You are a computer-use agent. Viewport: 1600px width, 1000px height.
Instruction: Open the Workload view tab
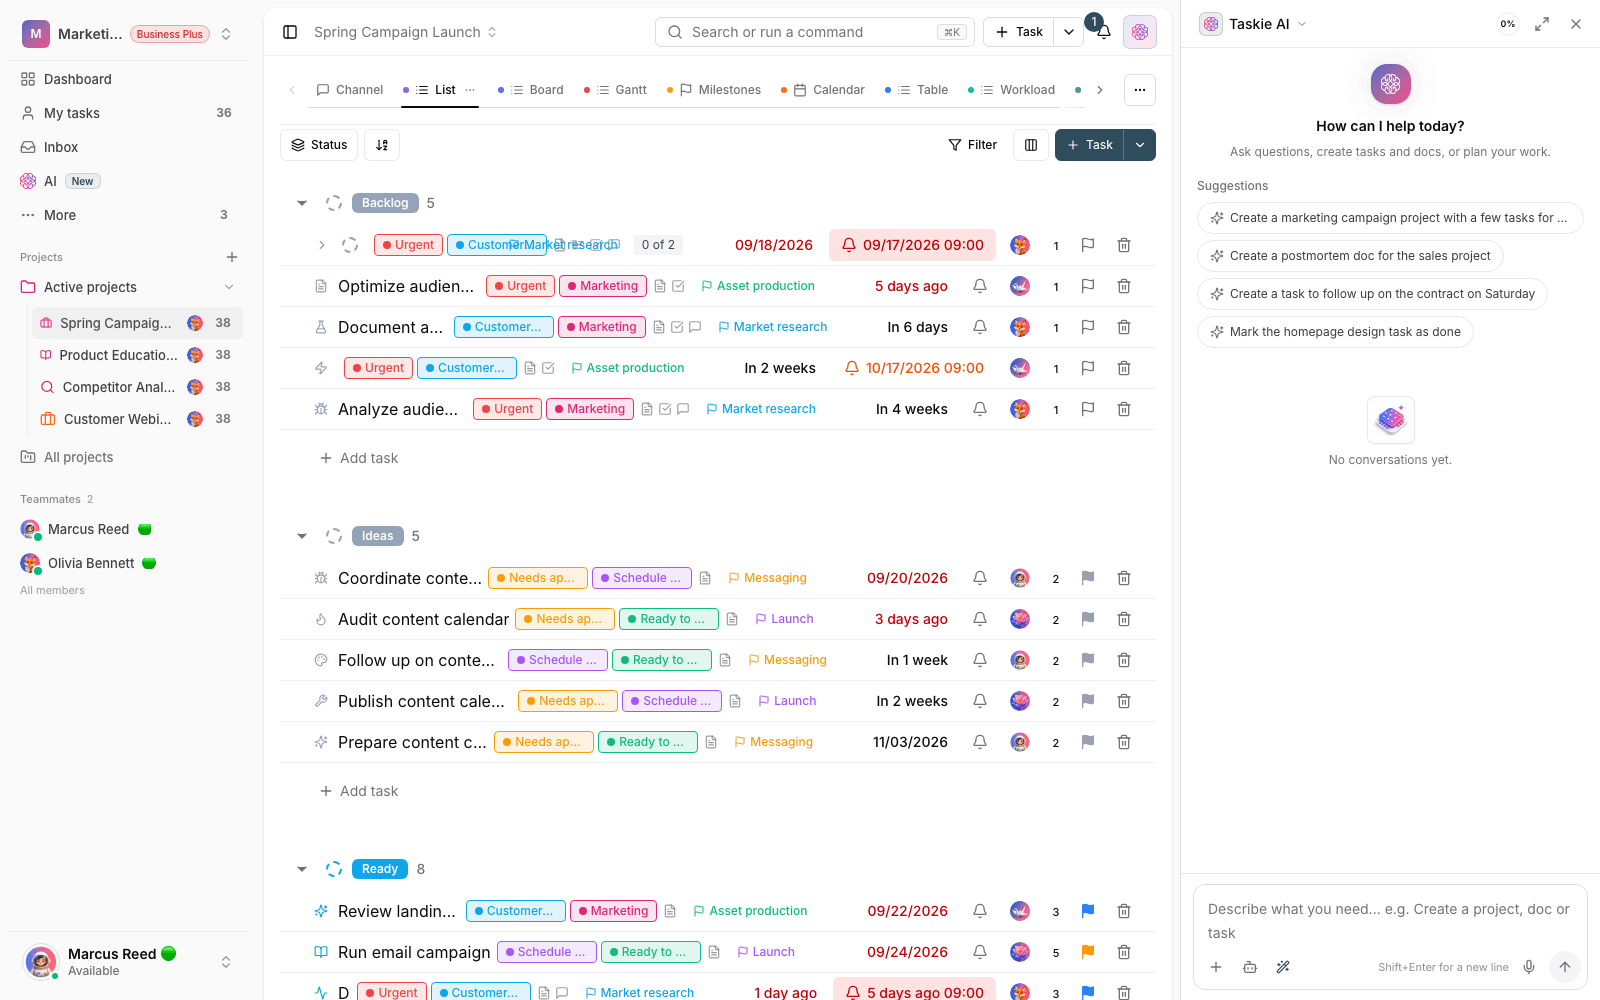[1012, 90]
